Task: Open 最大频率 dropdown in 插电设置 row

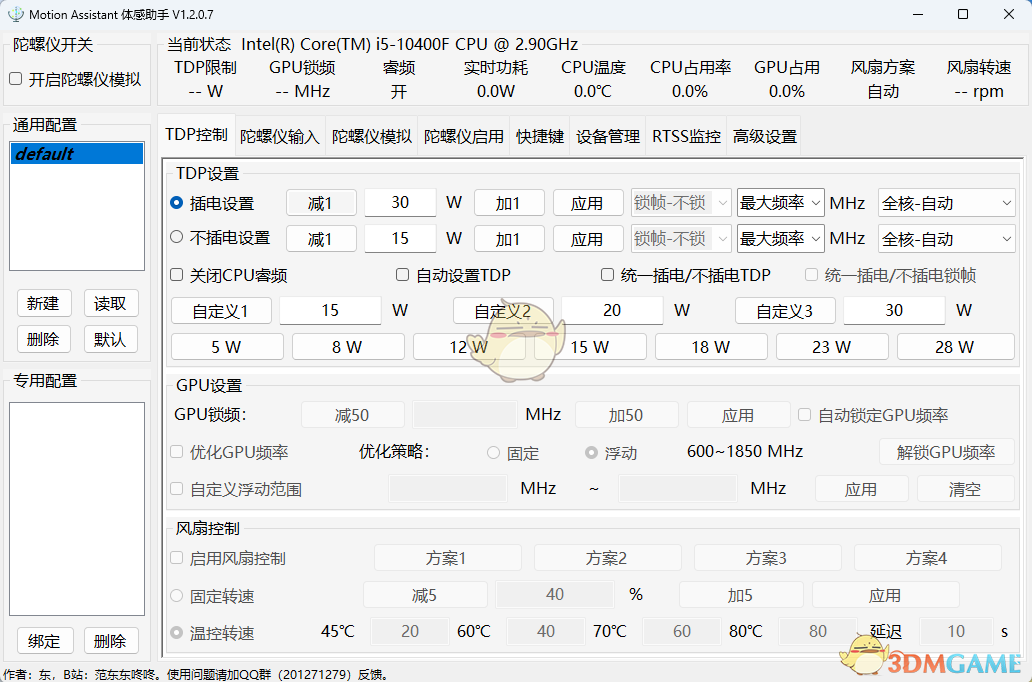Action: [780, 203]
